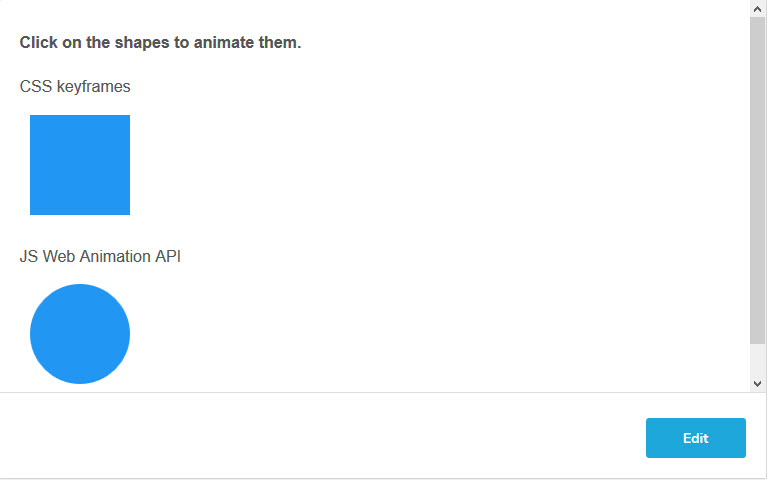Animate the blue square shape
Screen dimensions: 768x480
[80, 165]
